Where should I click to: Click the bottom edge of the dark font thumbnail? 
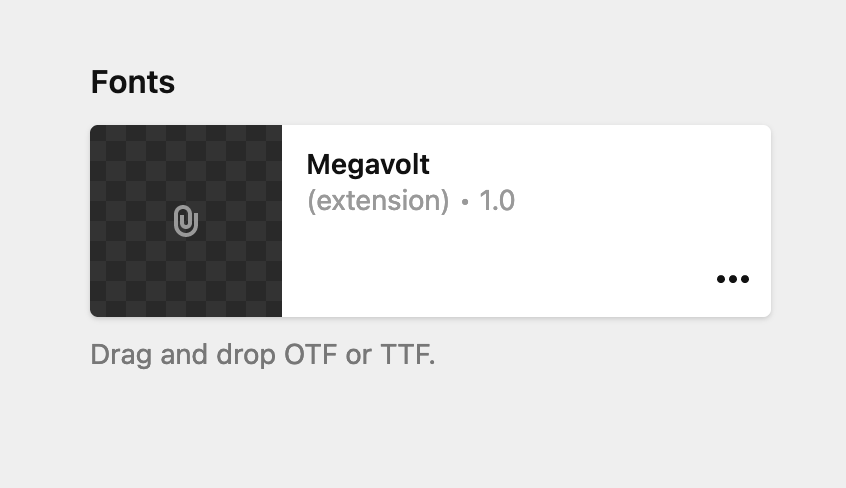pos(186,314)
